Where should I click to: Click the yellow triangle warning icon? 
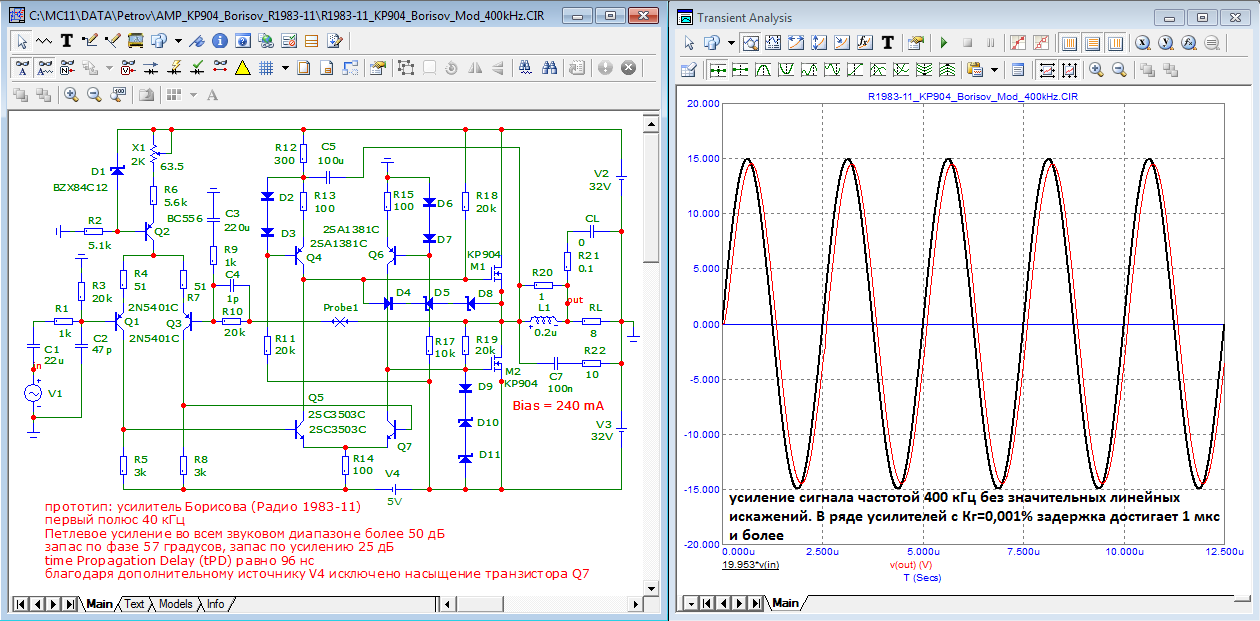pyautogui.click(x=242, y=68)
